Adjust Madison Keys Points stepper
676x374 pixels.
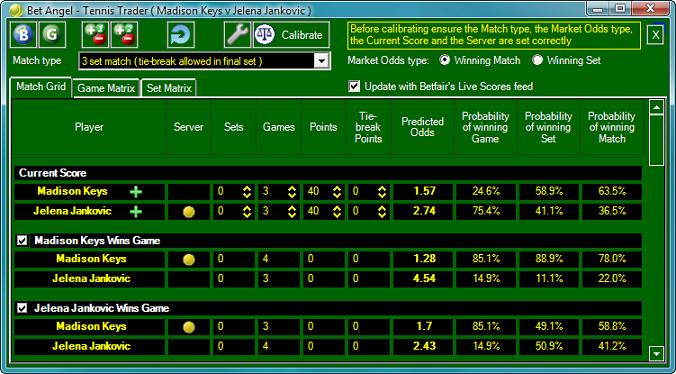337,192
